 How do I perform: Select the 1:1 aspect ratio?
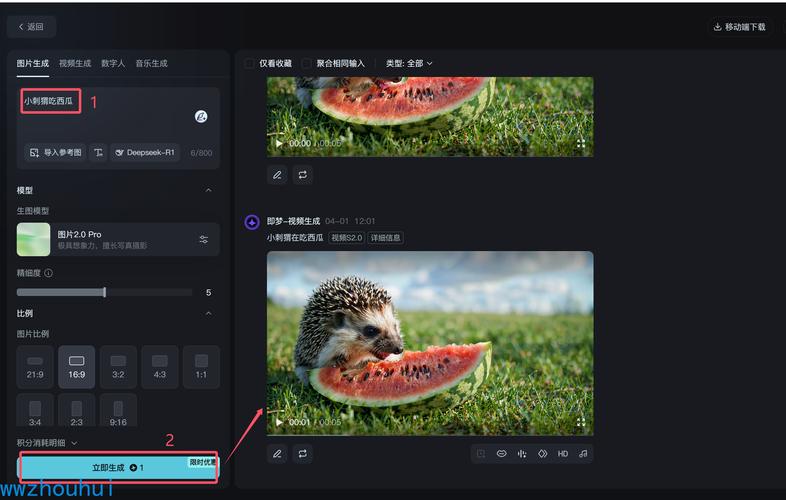201,367
